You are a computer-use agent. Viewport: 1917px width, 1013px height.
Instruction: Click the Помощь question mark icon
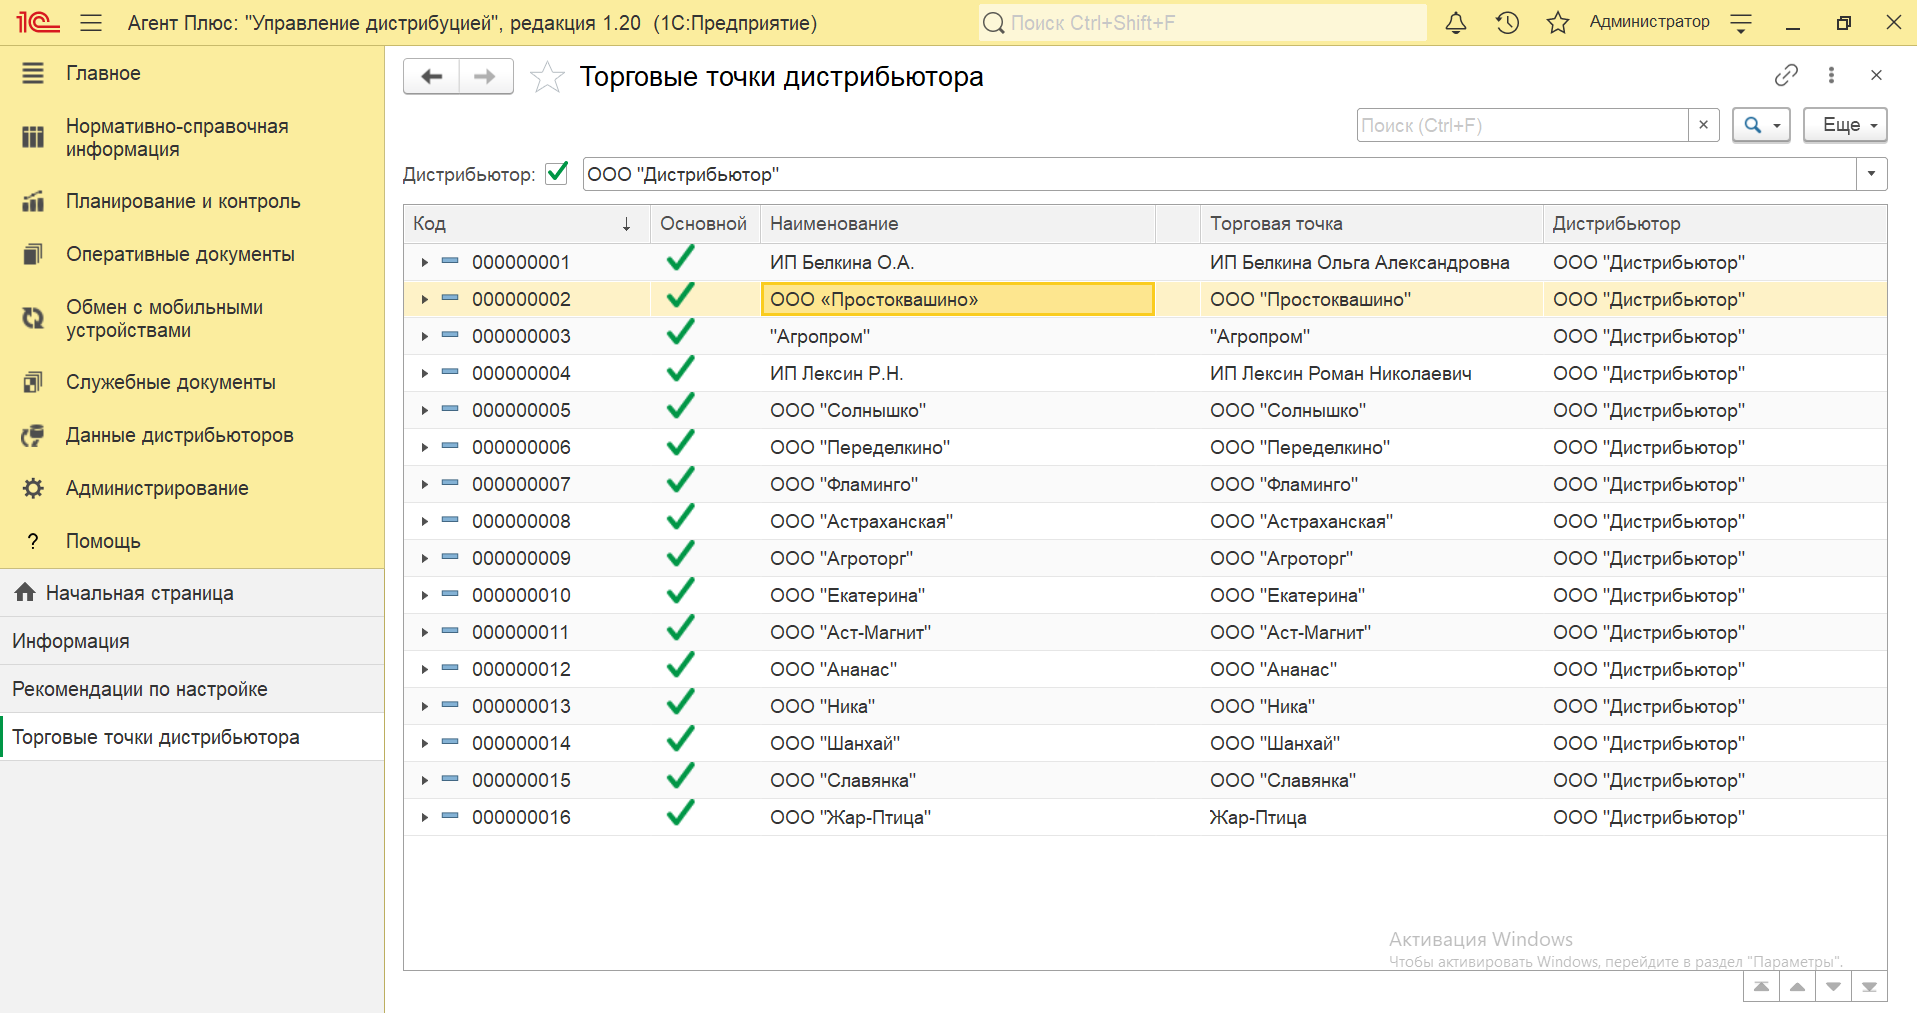click(x=33, y=541)
